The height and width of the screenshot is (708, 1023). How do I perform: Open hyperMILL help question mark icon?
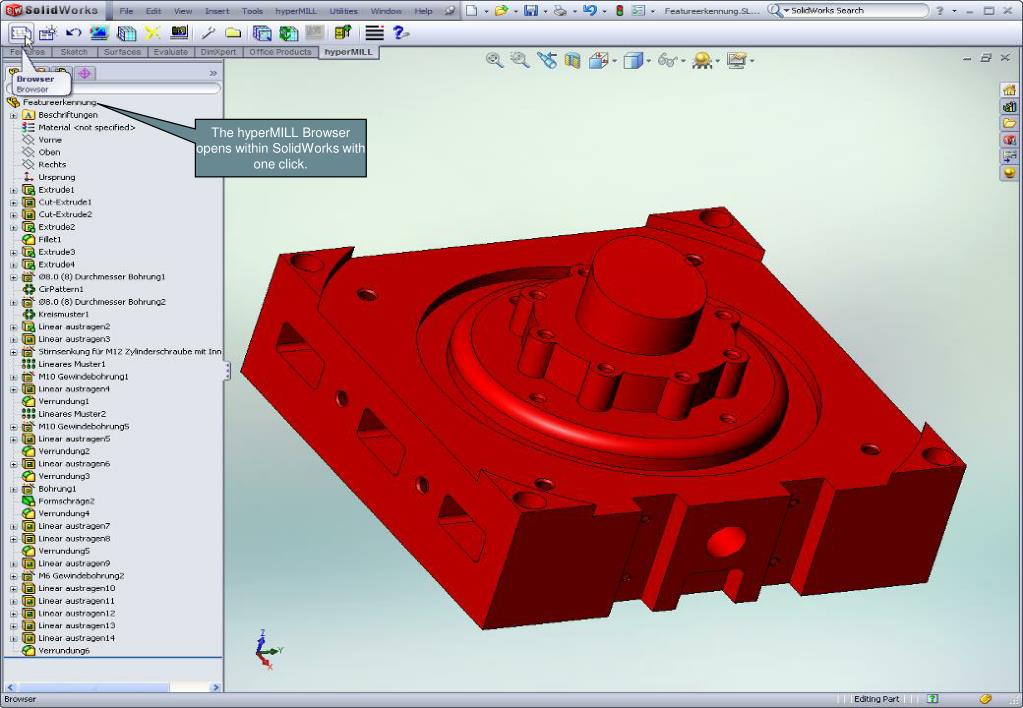(399, 32)
